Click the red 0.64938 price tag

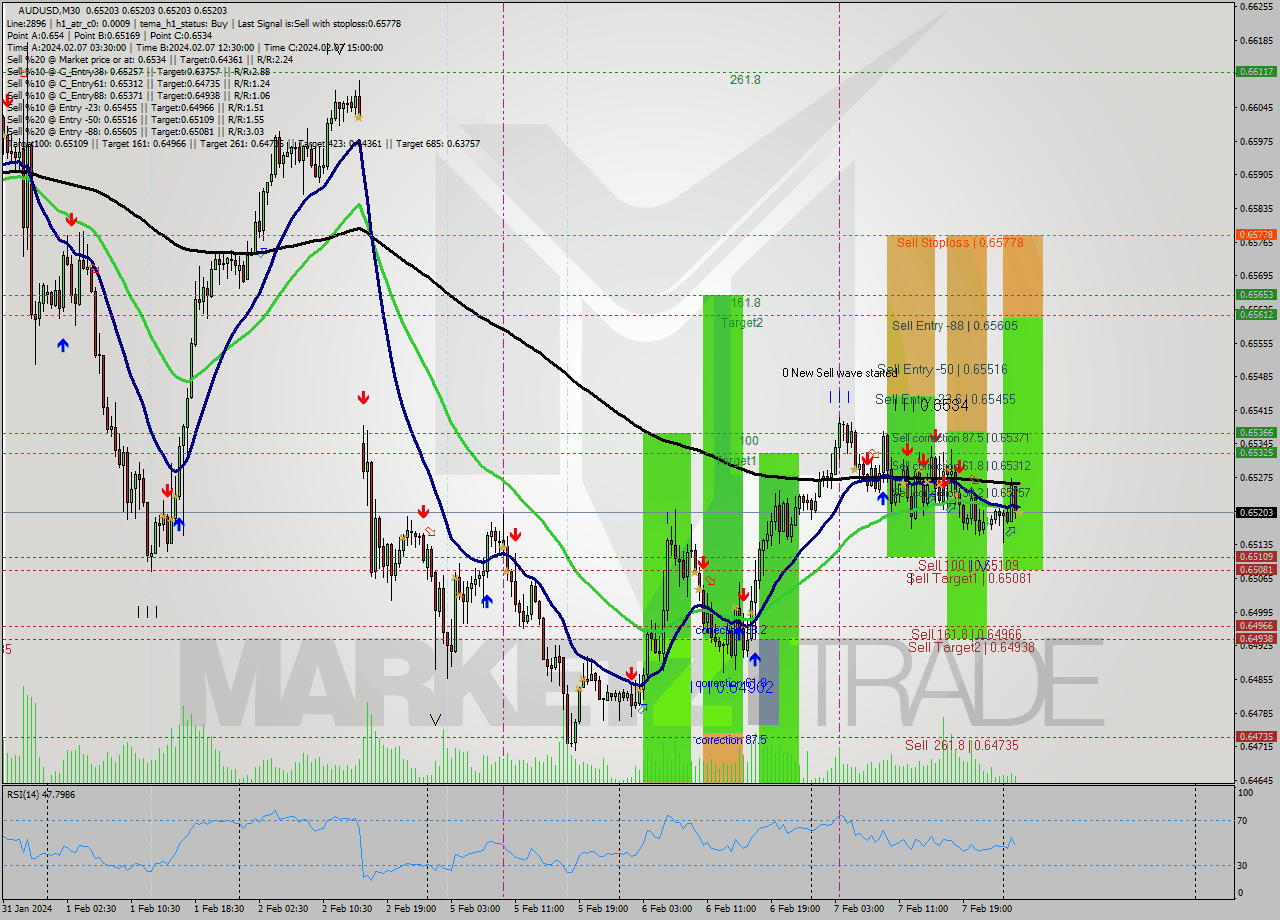1256,639
